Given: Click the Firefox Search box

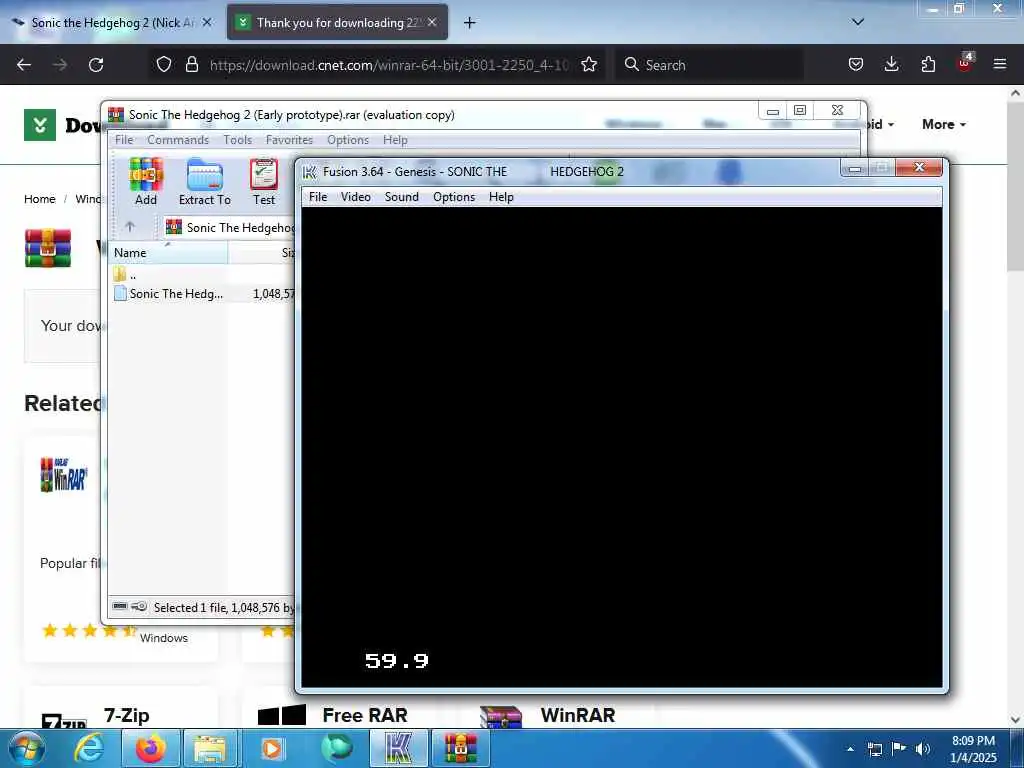Looking at the screenshot, I should 709,65.
